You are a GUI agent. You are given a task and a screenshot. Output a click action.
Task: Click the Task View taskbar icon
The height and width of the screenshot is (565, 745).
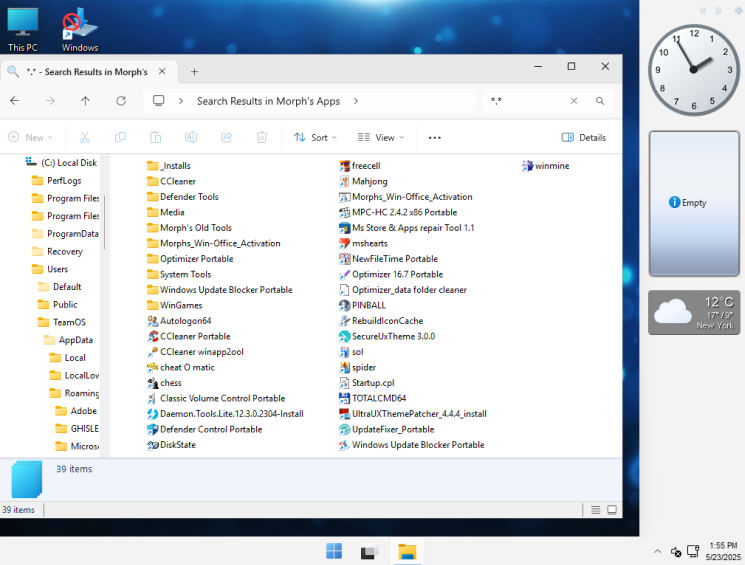(369, 551)
